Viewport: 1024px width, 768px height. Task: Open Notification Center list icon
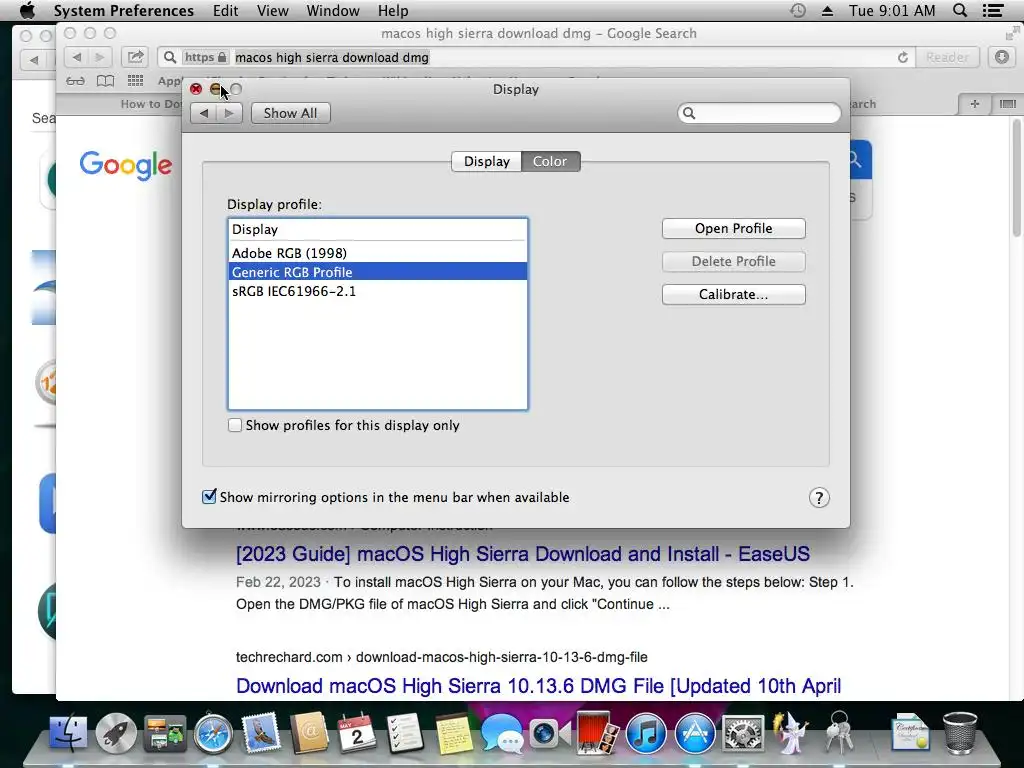point(993,10)
